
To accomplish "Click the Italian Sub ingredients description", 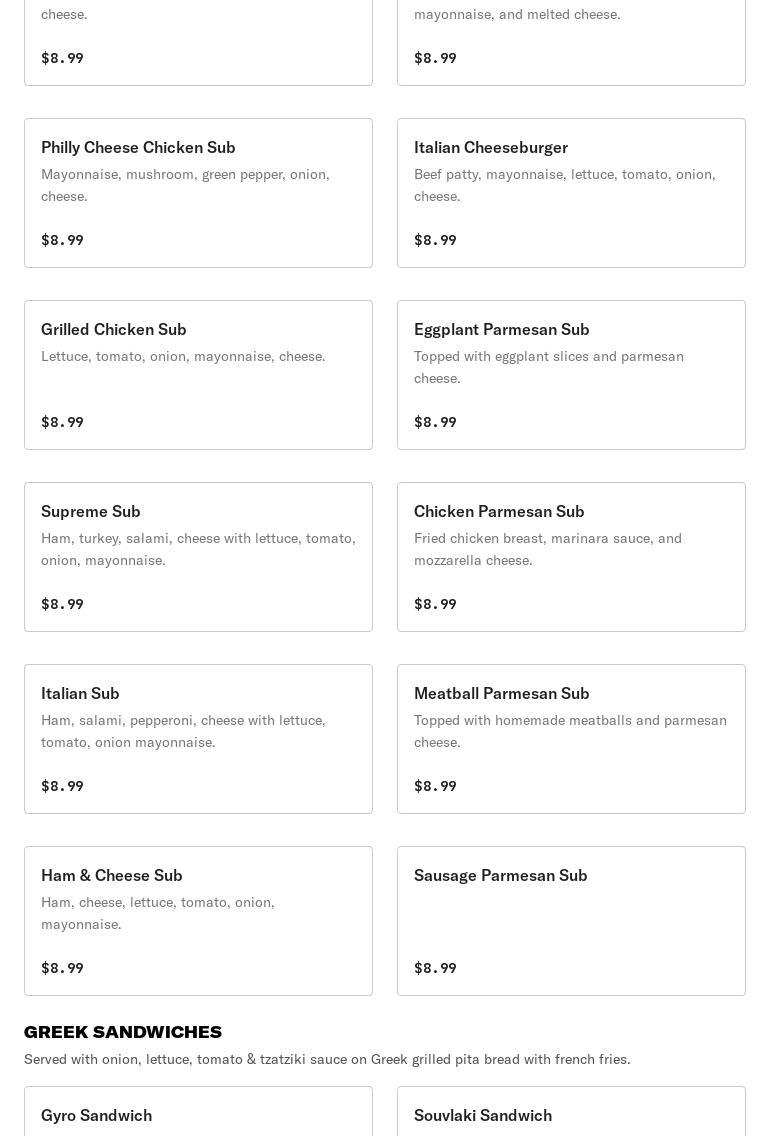I will click(183, 731).
